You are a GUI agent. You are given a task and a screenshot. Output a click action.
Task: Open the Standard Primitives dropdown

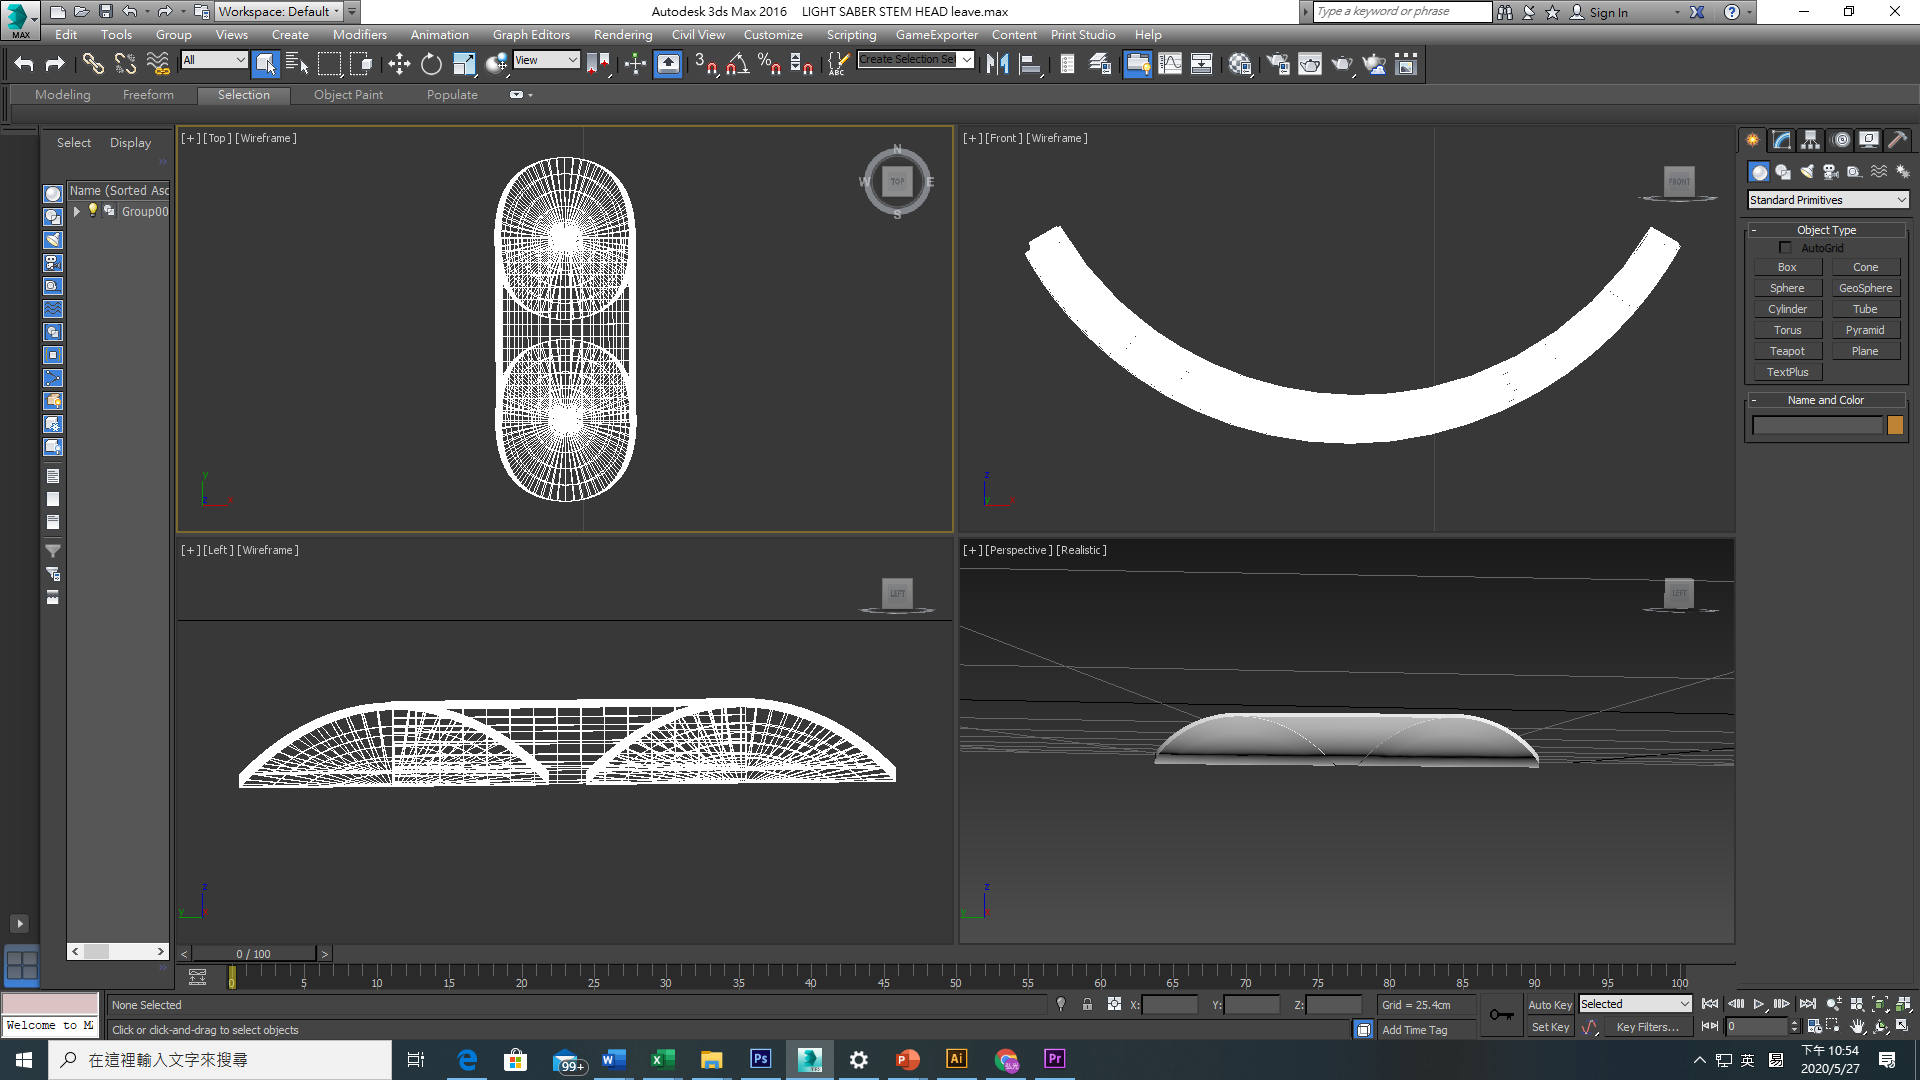coord(1828,200)
